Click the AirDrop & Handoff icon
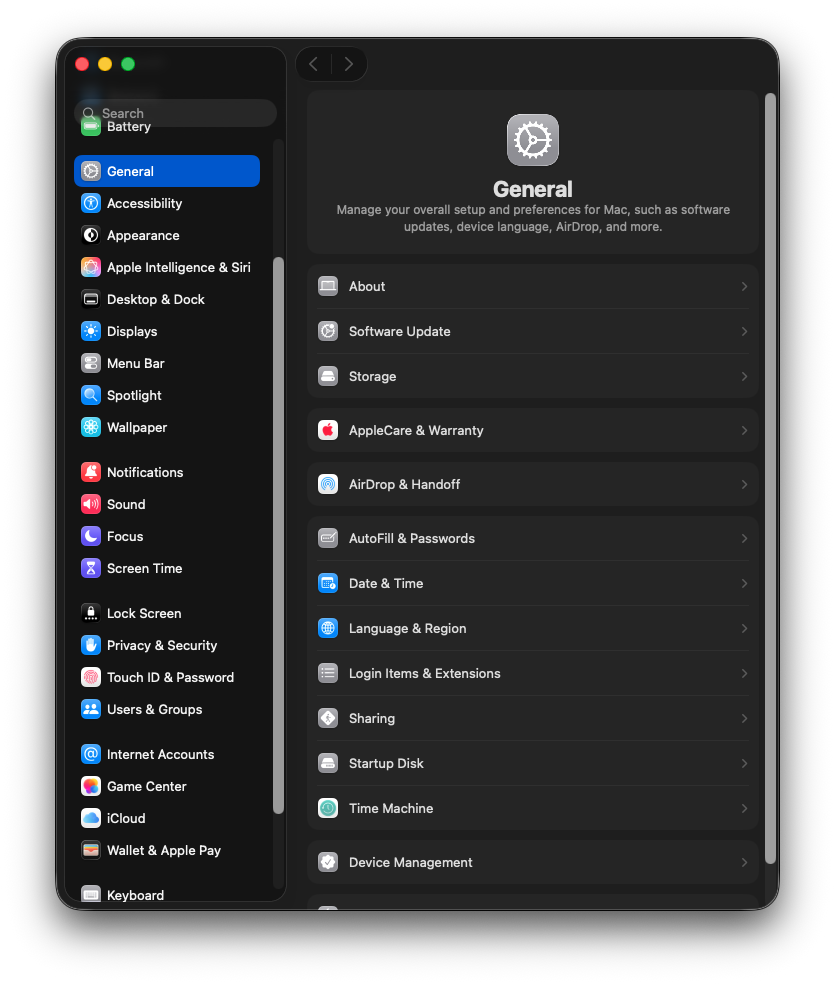 pos(328,484)
